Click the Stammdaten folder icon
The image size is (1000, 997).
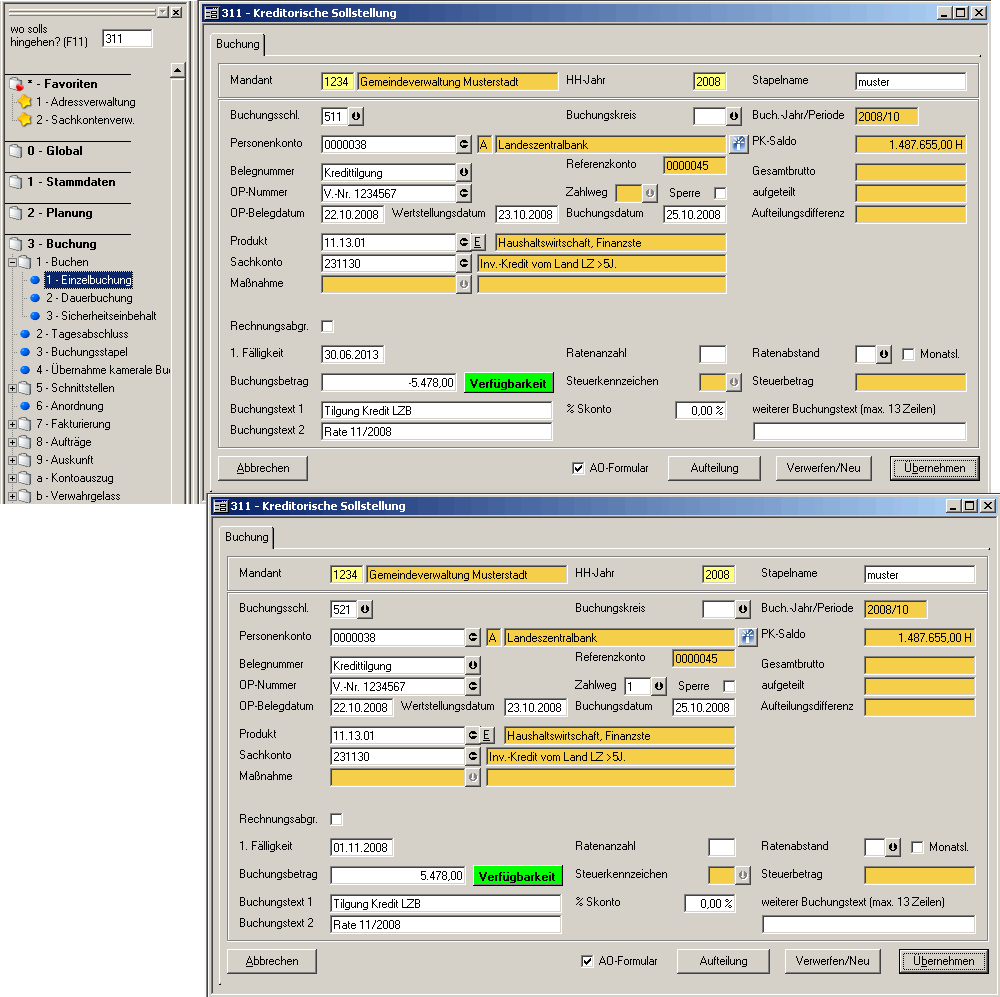tap(14, 183)
